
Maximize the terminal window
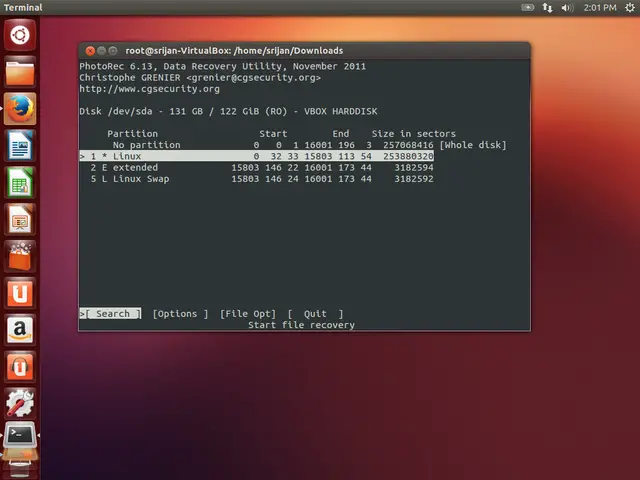[x=113, y=51]
